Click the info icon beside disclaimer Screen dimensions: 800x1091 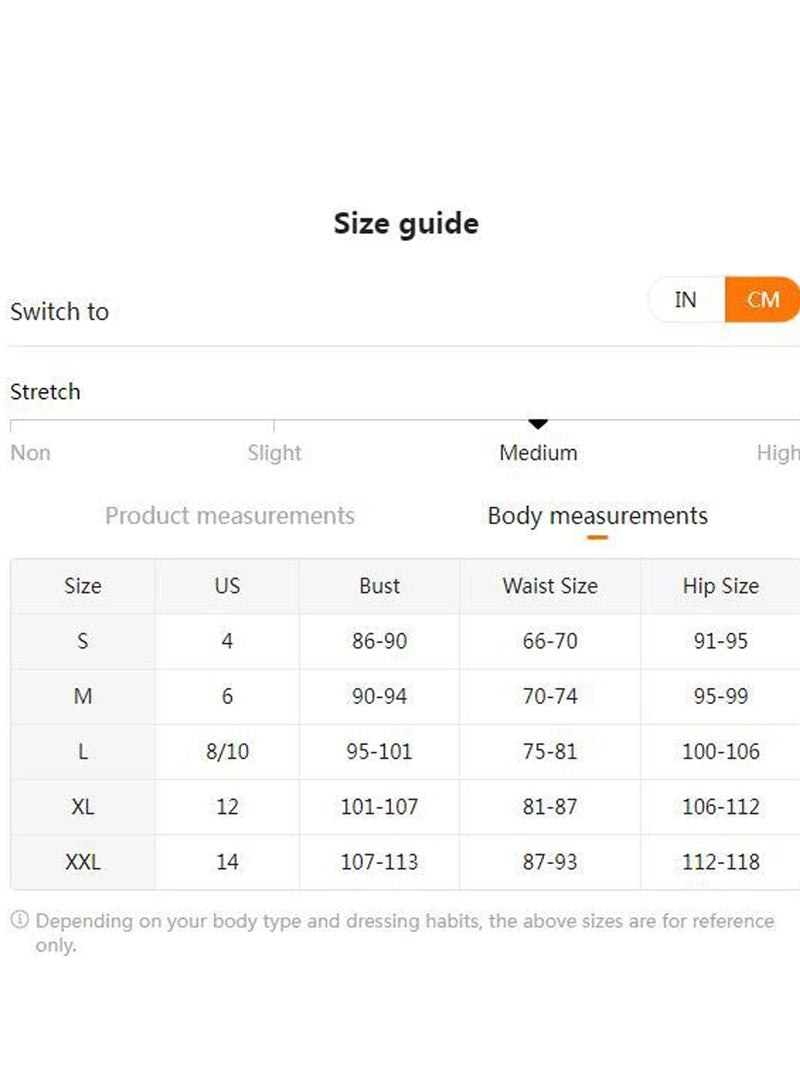point(20,920)
